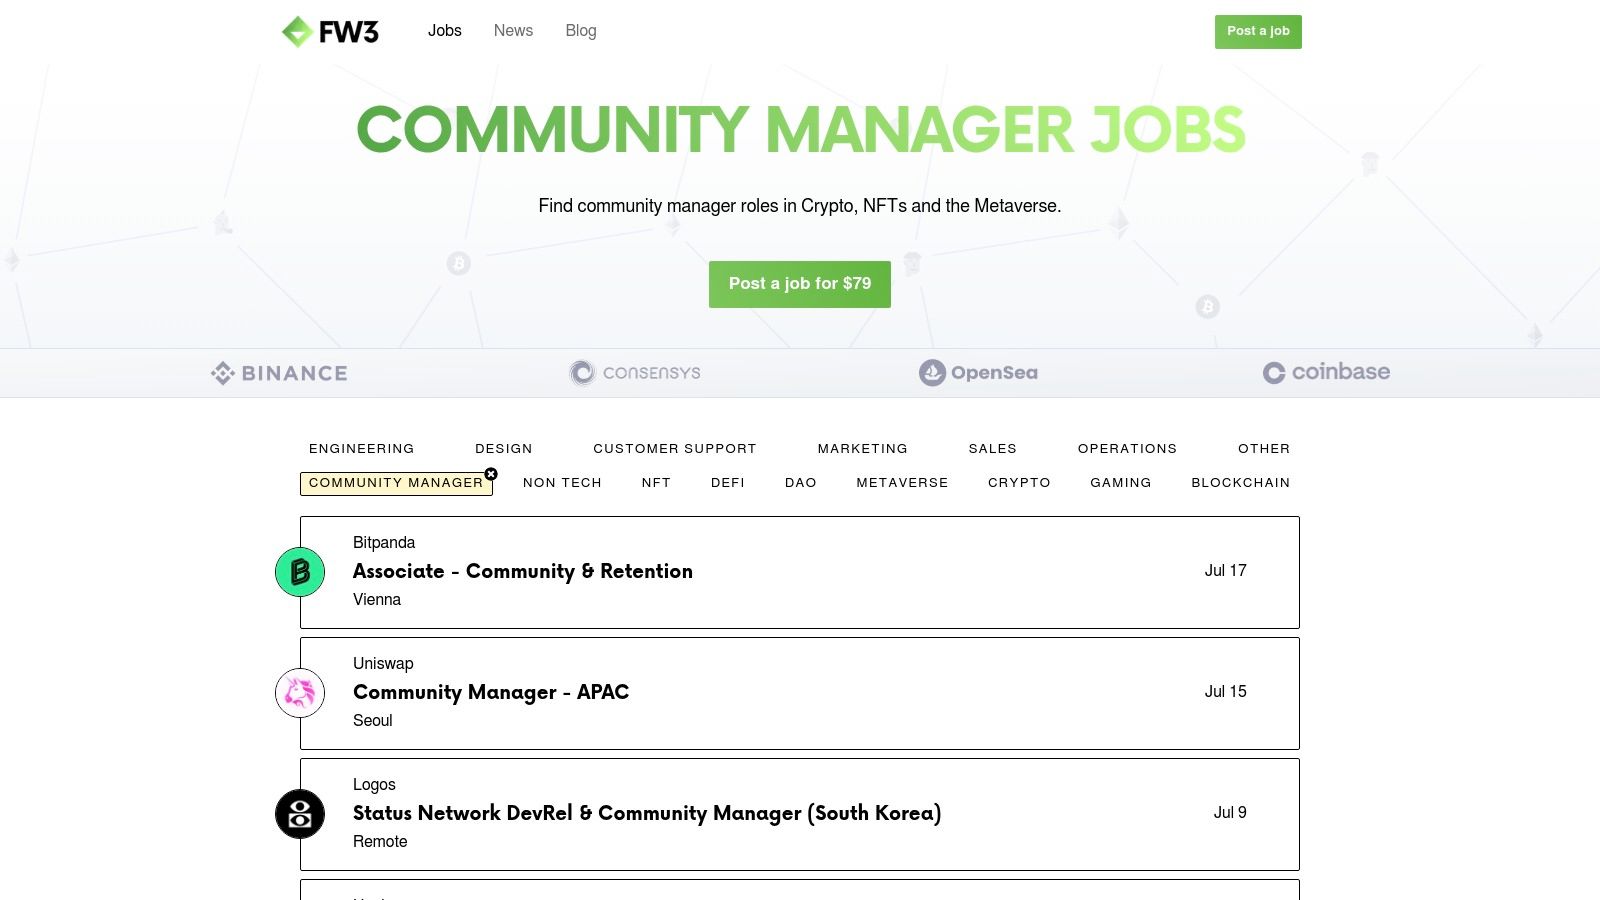Open Status Network DevRel & Community Manager job
Viewport: 1600px width, 900px height.
(647, 814)
